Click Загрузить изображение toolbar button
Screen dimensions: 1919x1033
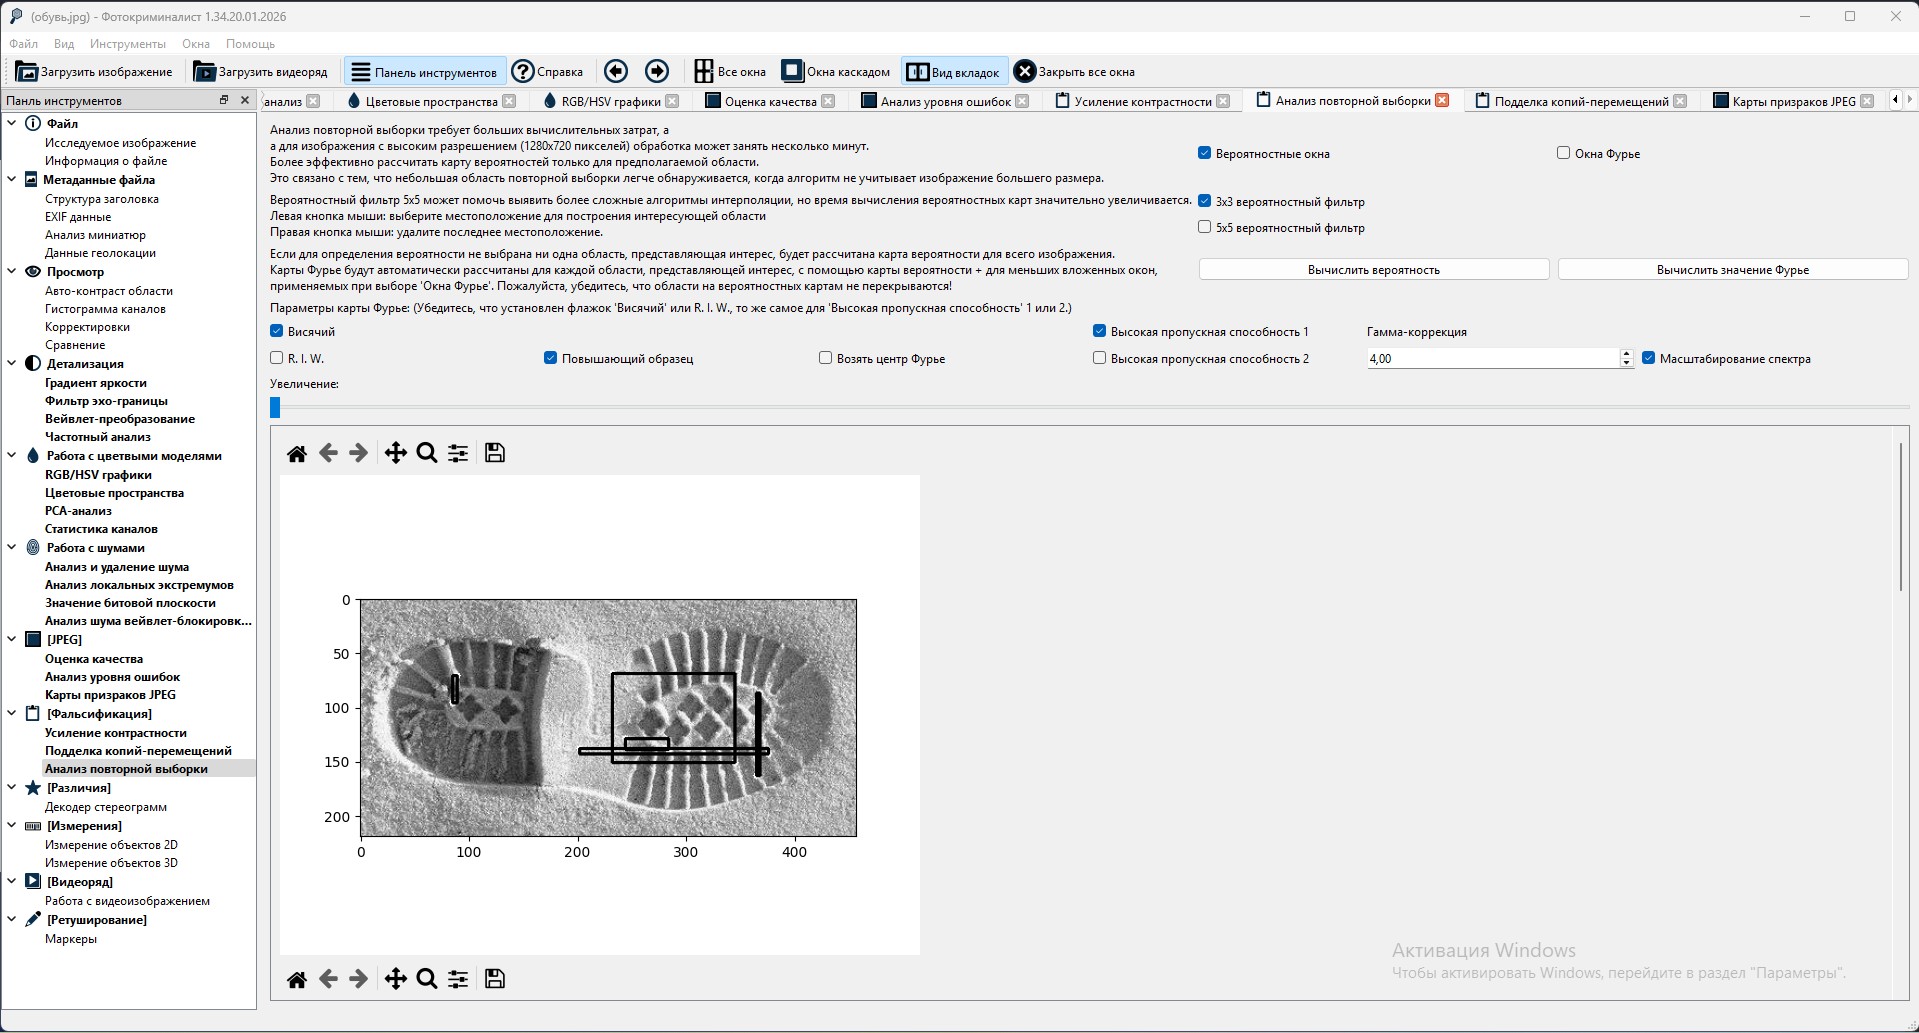[x=94, y=72]
